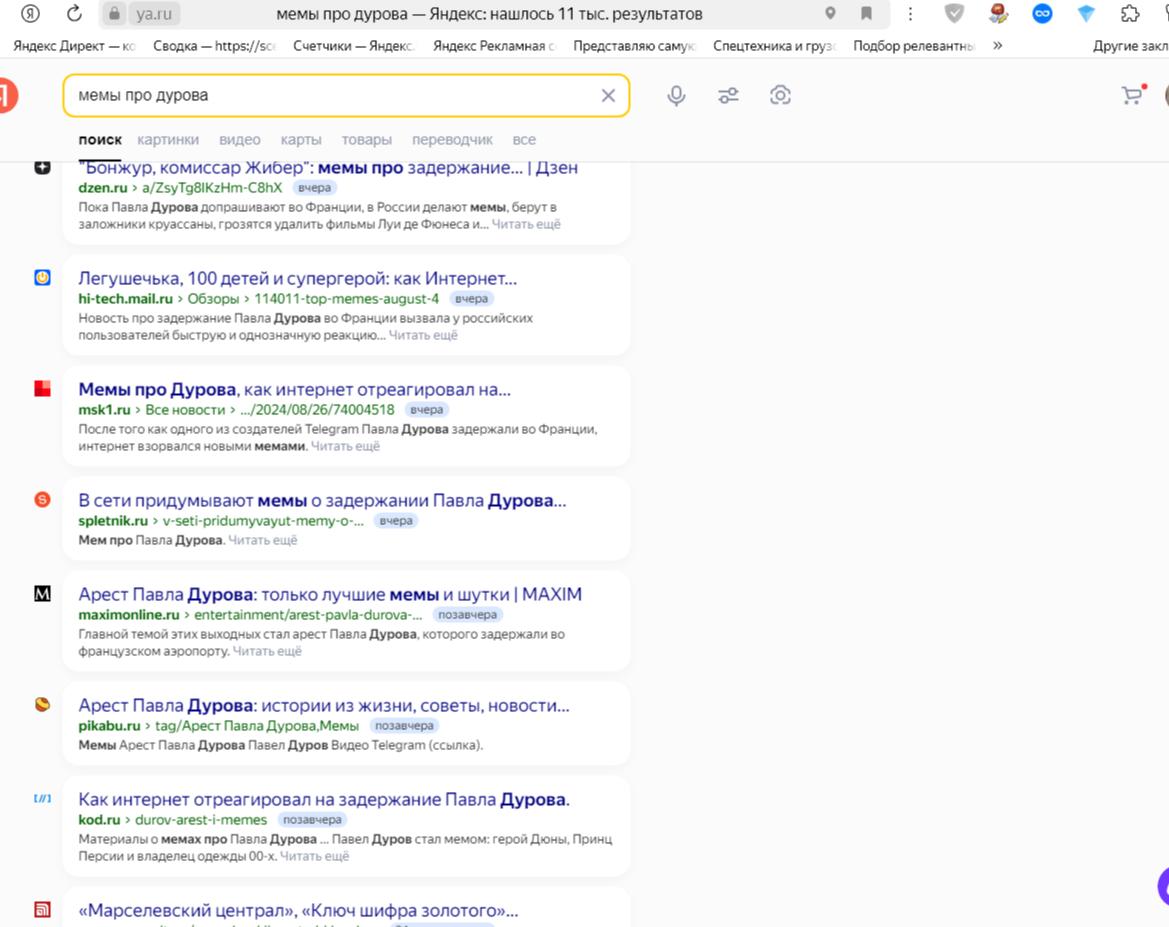Viewport: 1169px width, 927px height.
Task: Select the 'поиск' search tab
Action: (100, 139)
